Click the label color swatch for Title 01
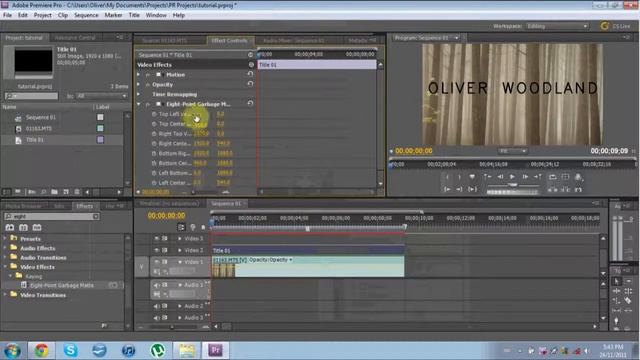640x360 pixels. click(x=100, y=140)
